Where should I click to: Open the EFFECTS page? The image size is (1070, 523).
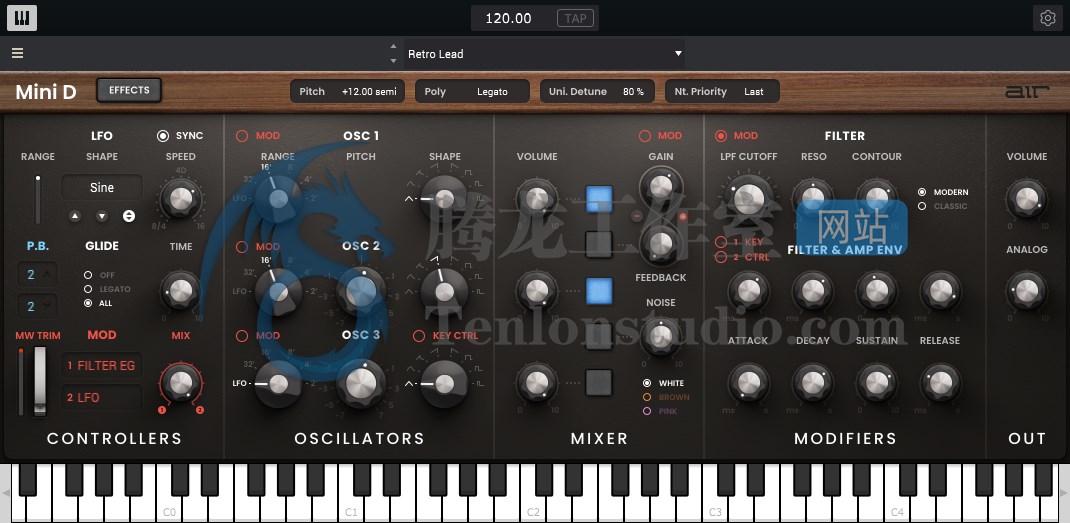coord(129,90)
